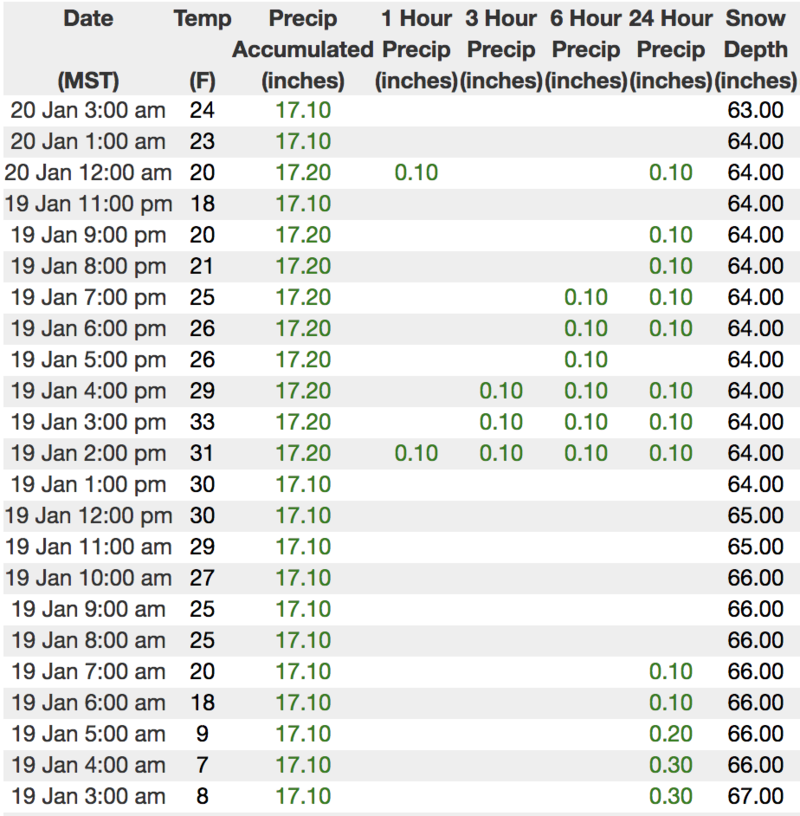Click the 67.00 snow depth value
Screen dimensions: 800x816
click(x=755, y=797)
